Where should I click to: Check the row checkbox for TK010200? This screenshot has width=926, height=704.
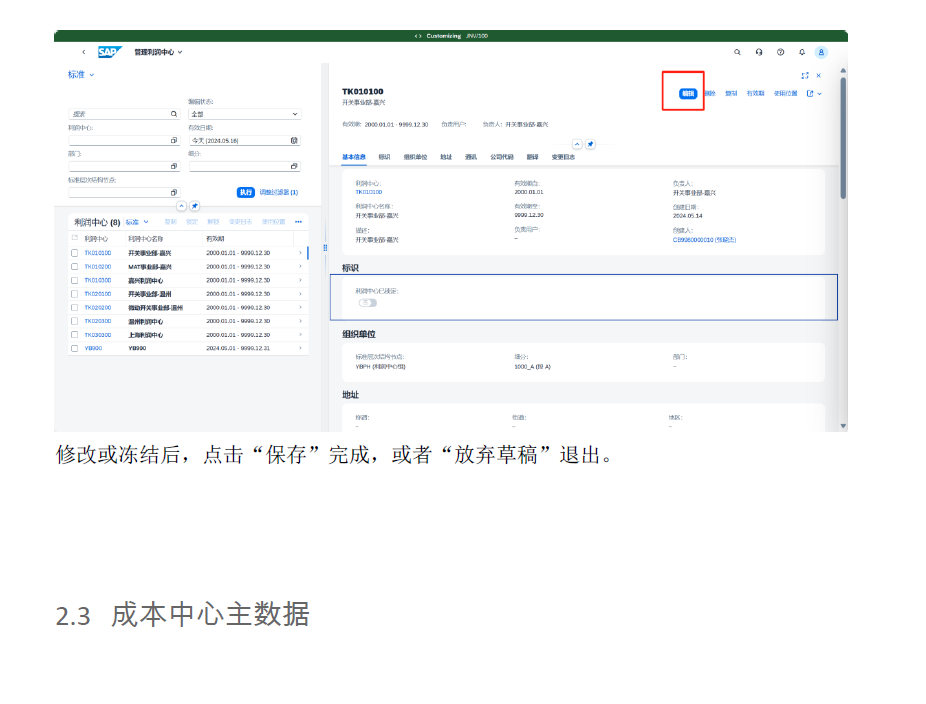click(x=74, y=267)
